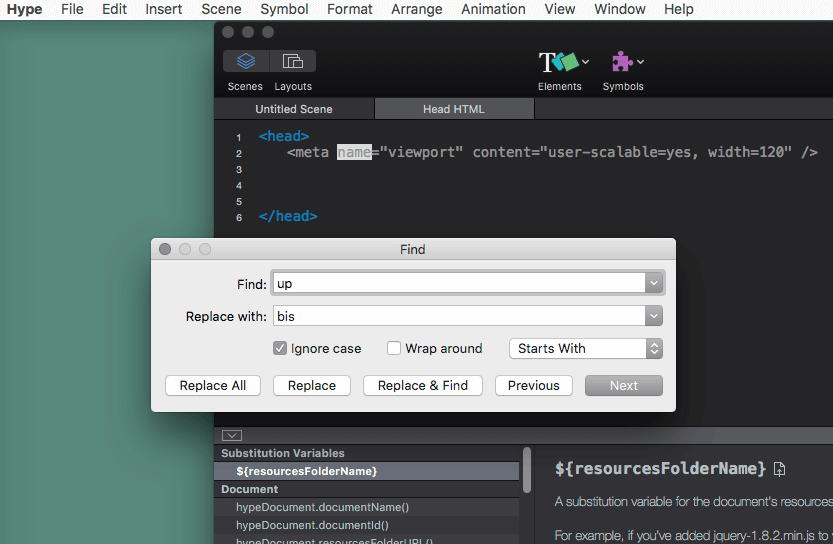Open the Edit menu
Image resolution: width=833 pixels, height=544 pixels.
click(x=114, y=9)
